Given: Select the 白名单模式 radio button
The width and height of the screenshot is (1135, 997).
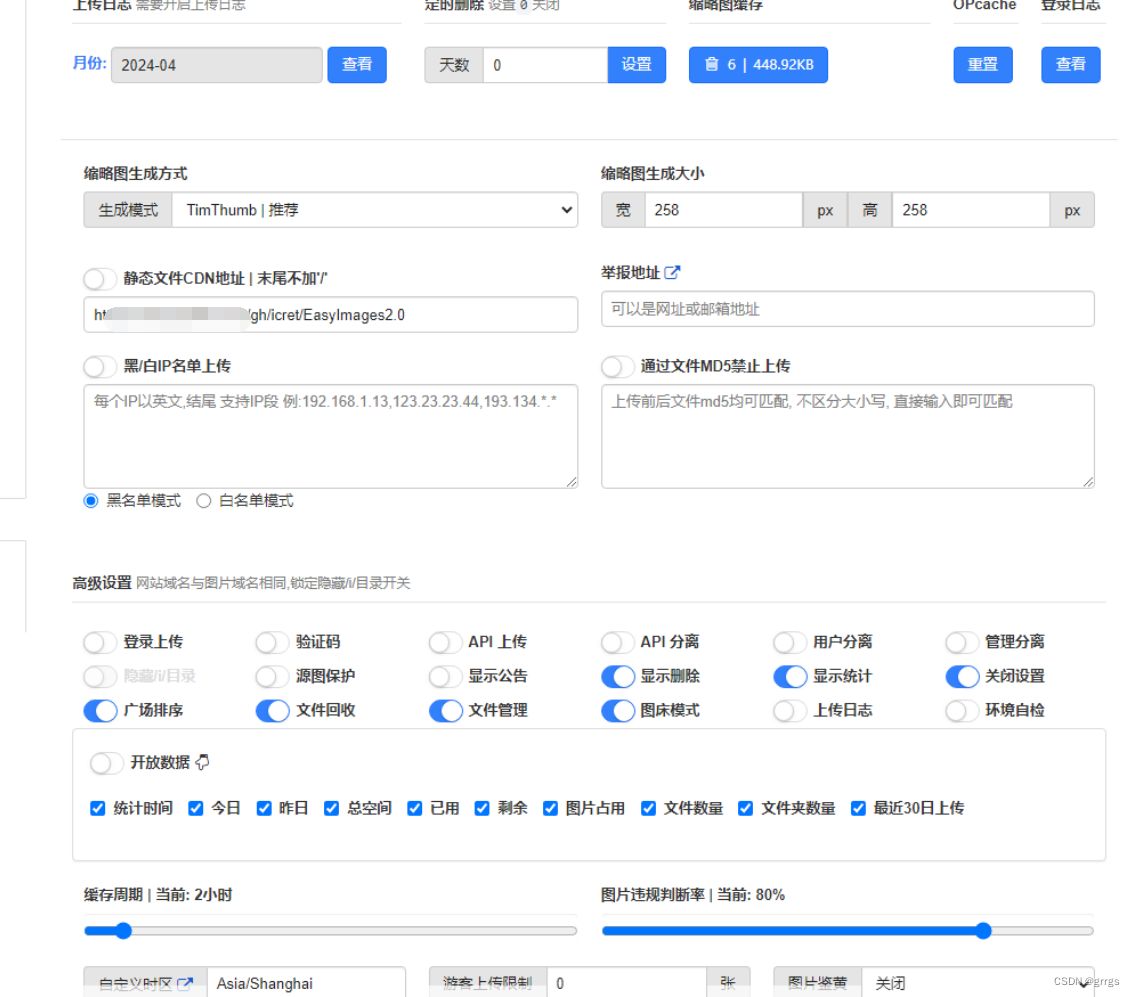Looking at the screenshot, I should pyautogui.click(x=204, y=500).
